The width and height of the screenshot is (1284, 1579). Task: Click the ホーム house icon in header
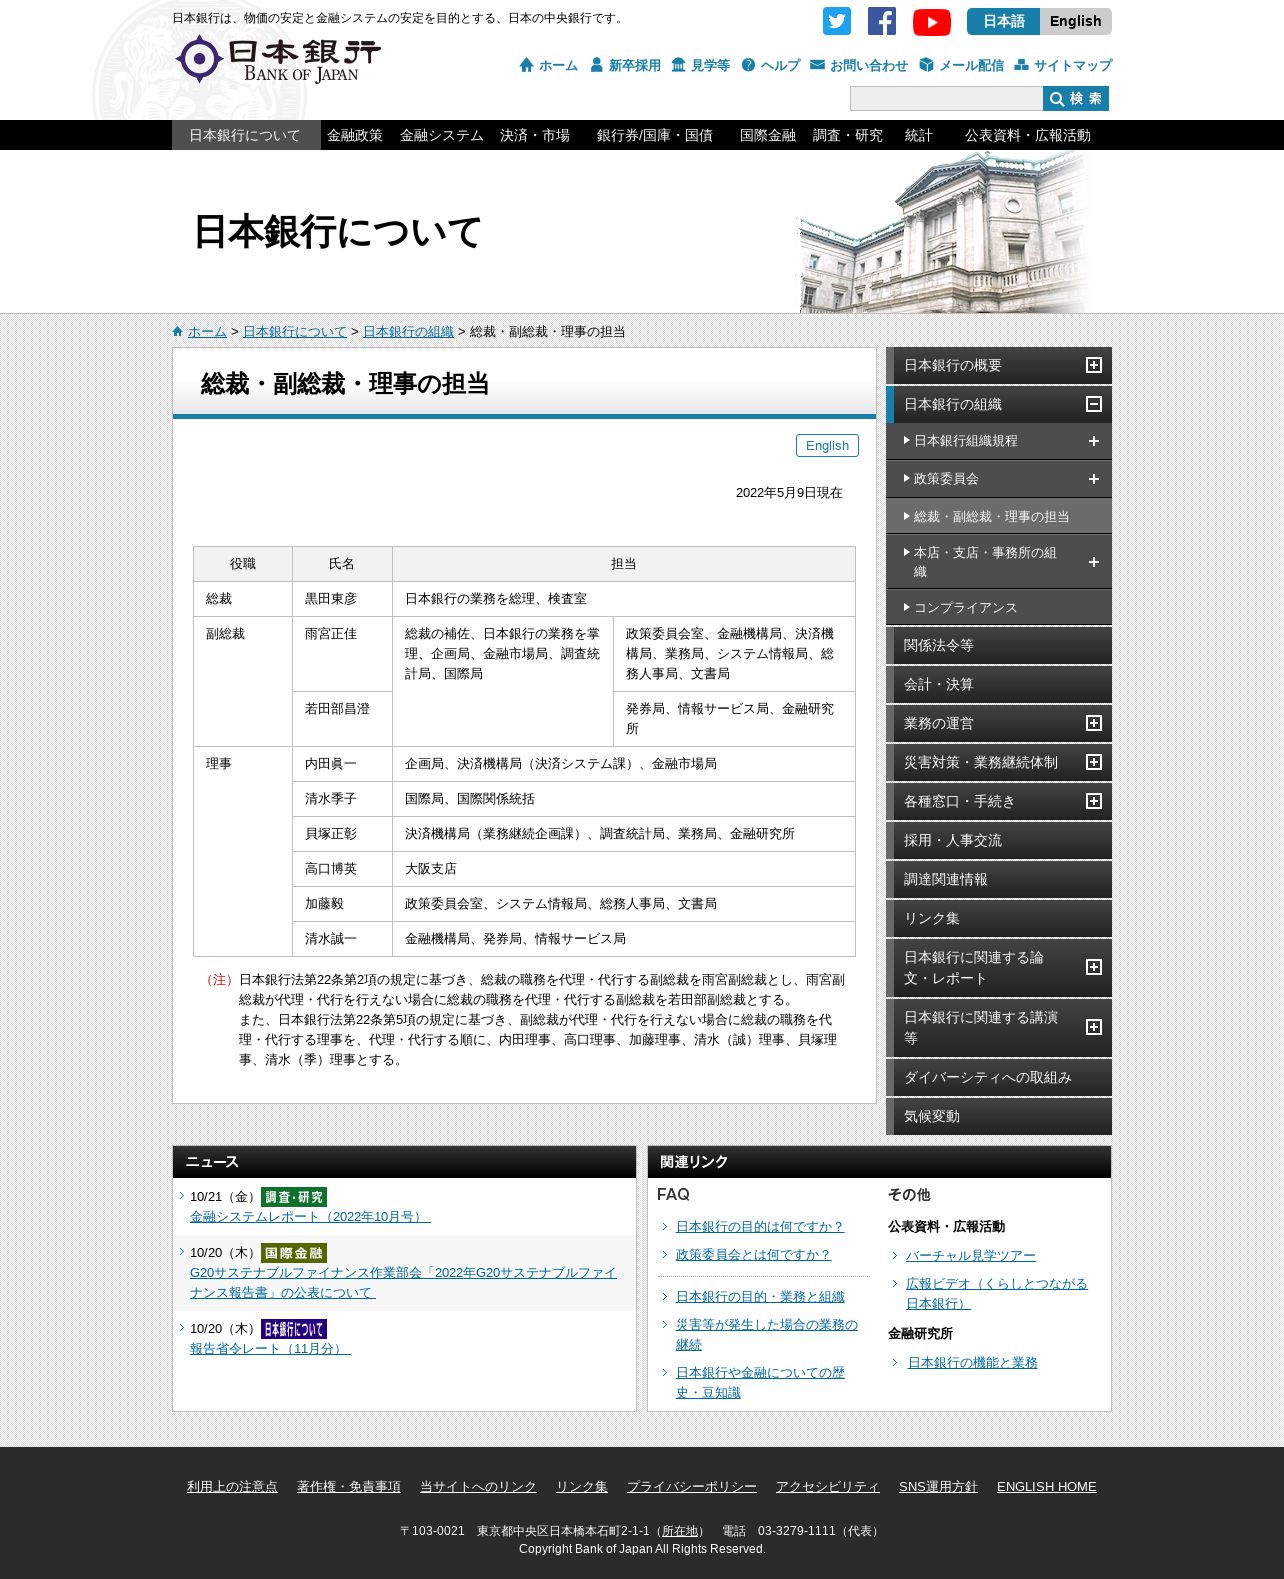coord(527,65)
